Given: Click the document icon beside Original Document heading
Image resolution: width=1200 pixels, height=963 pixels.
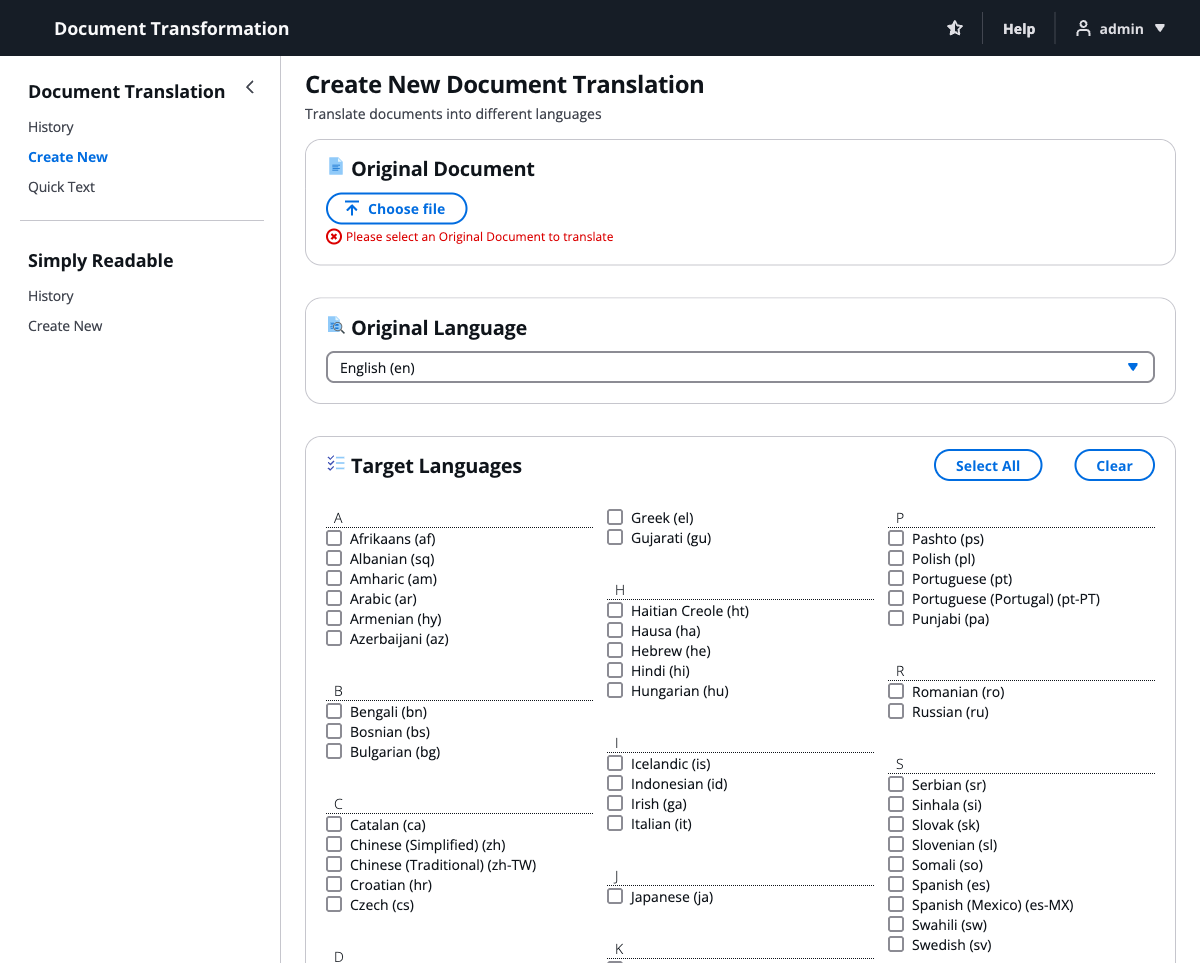Looking at the screenshot, I should [335, 166].
